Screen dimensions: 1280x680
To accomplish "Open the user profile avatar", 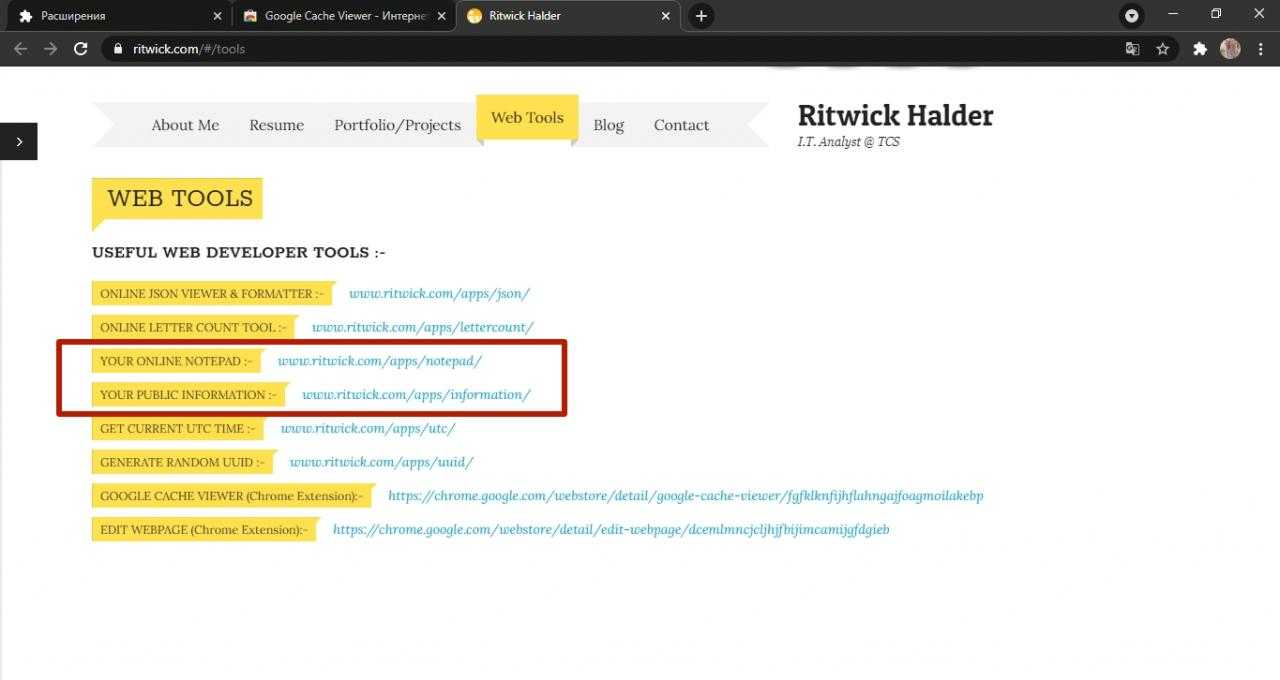I will [1230, 49].
